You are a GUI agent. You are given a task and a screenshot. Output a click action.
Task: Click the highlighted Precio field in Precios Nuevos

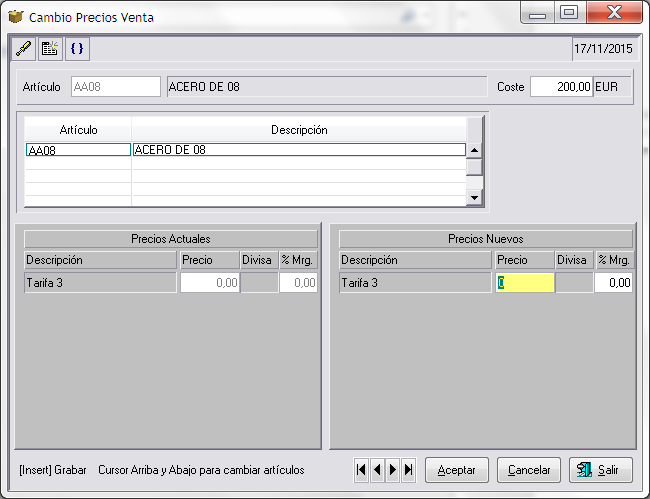click(525, 283)
